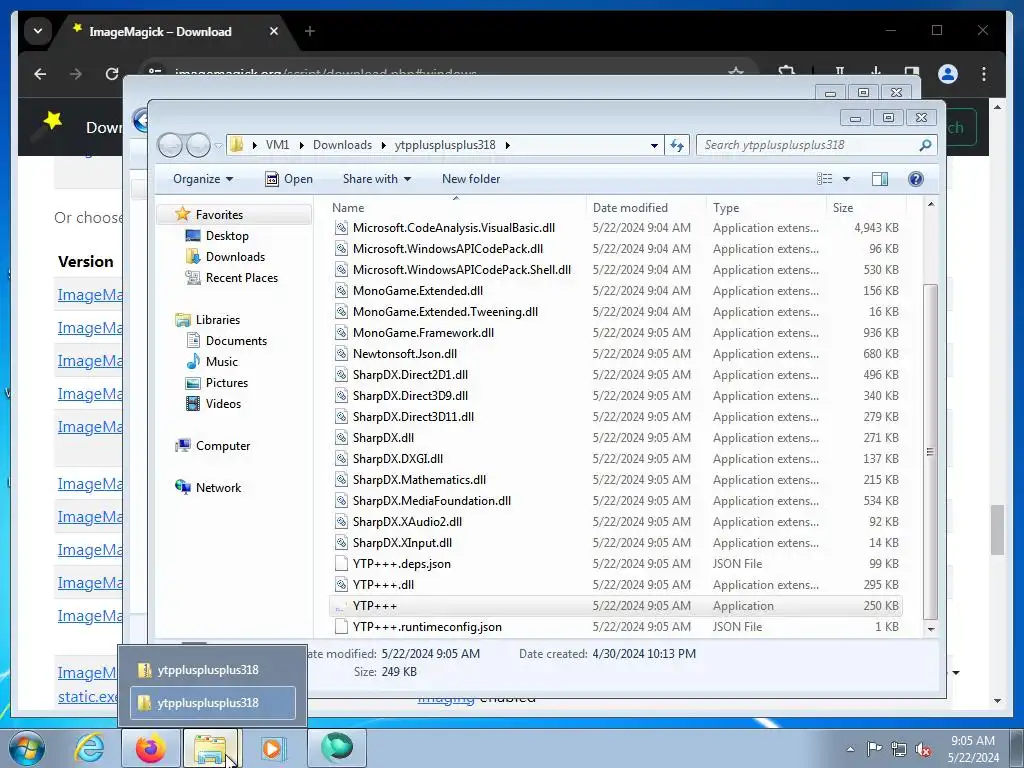Select SharpDX.MediaFoundation.dll file
Viewport: 1024px width, 768px height.
(x=432, y=501)
